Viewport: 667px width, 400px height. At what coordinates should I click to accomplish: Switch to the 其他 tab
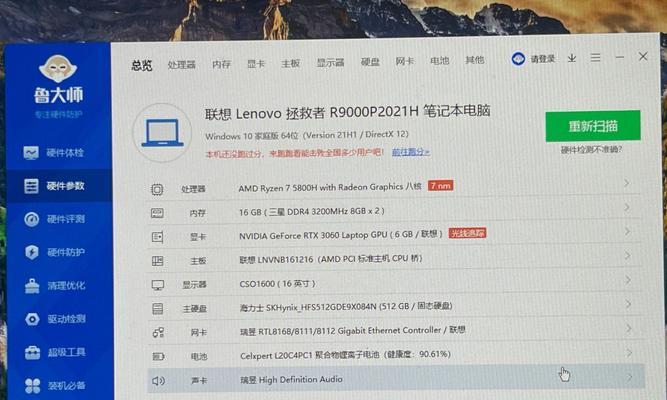474,60
